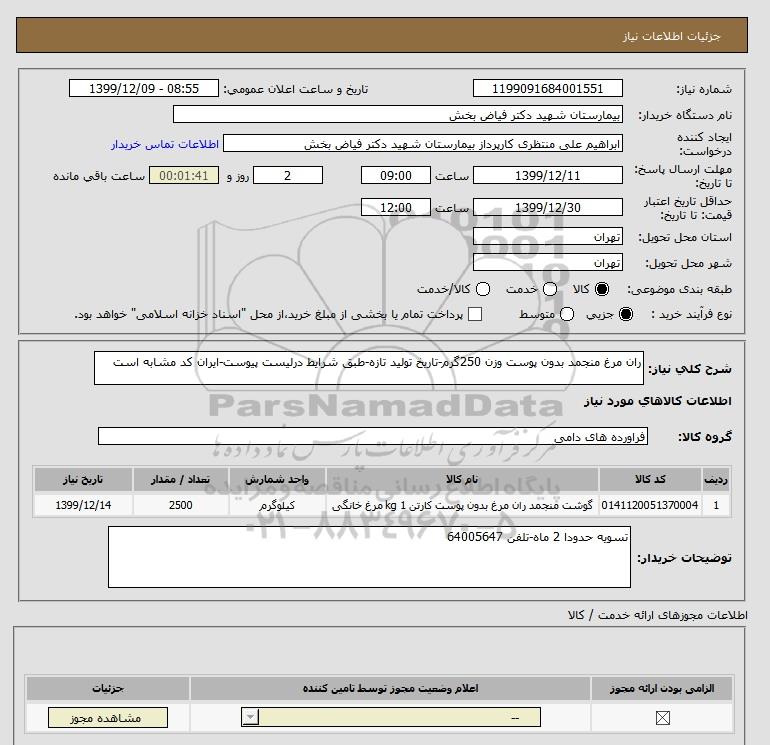Click تعداد / مقدار column header
This screenshot has width=770, height=745.
180,479
